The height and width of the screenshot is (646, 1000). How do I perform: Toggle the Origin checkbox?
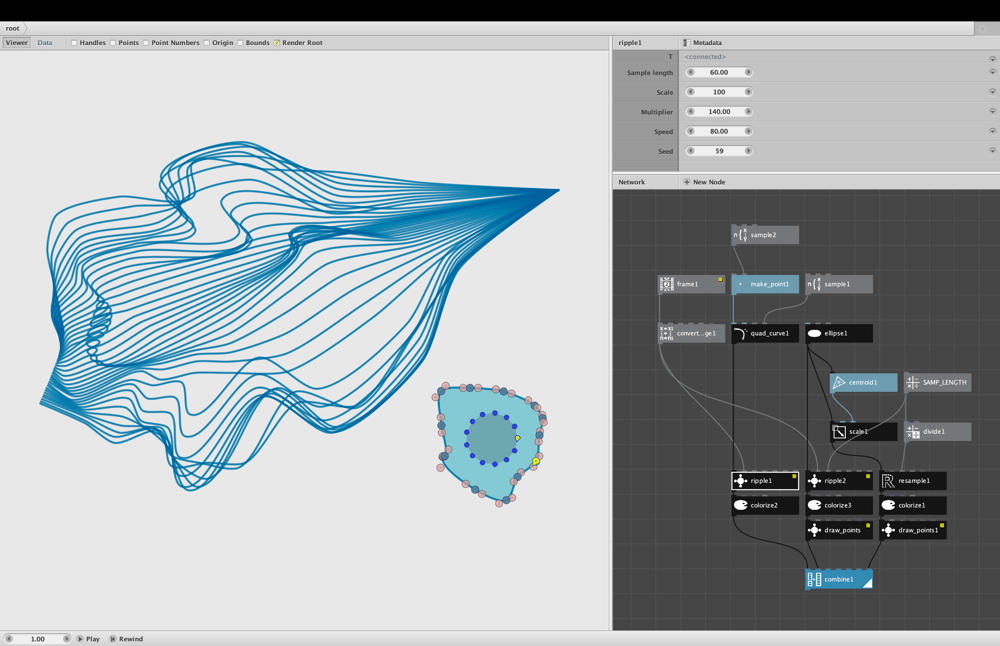(207, 43)
